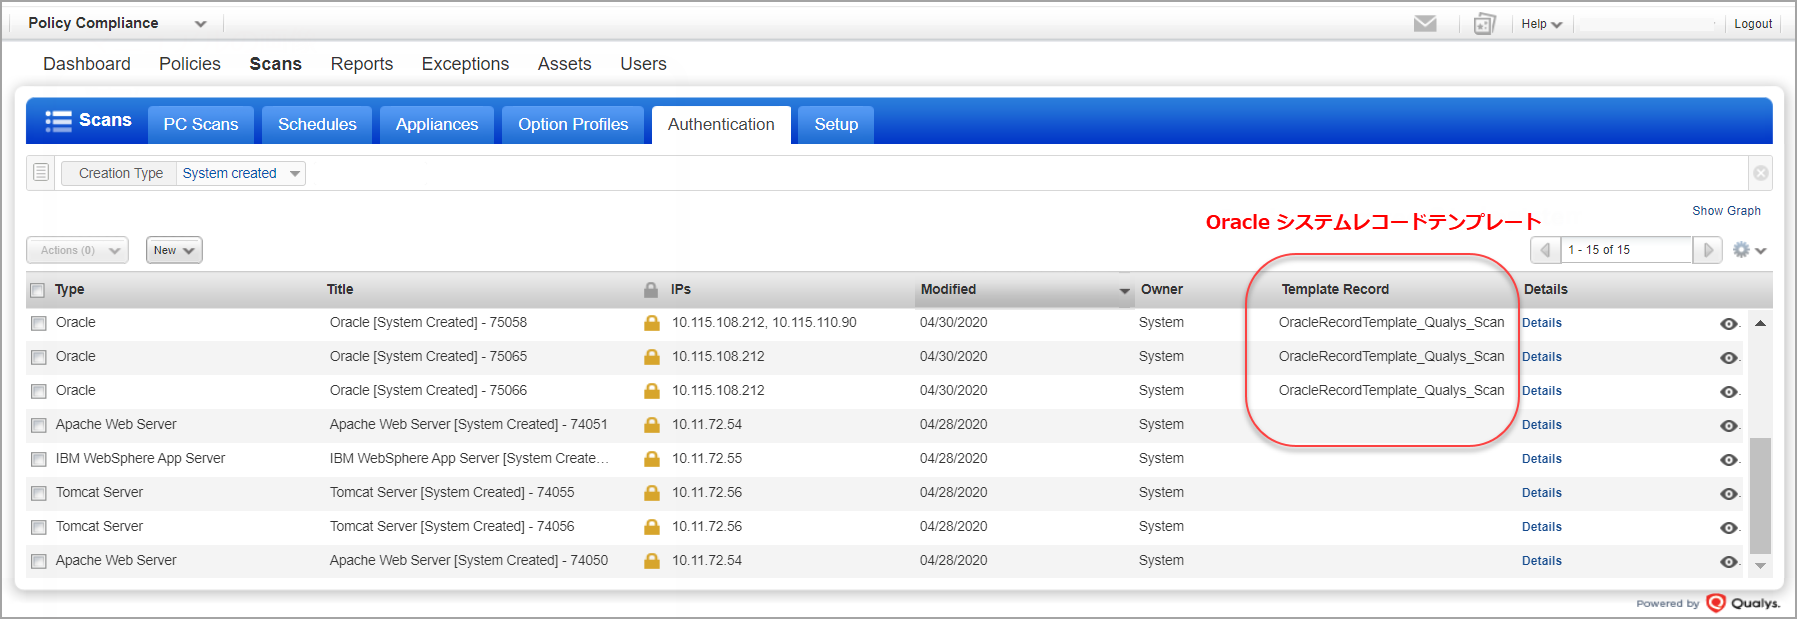
Task: Select all rows with header checkbox
Action: pos(38,290)
